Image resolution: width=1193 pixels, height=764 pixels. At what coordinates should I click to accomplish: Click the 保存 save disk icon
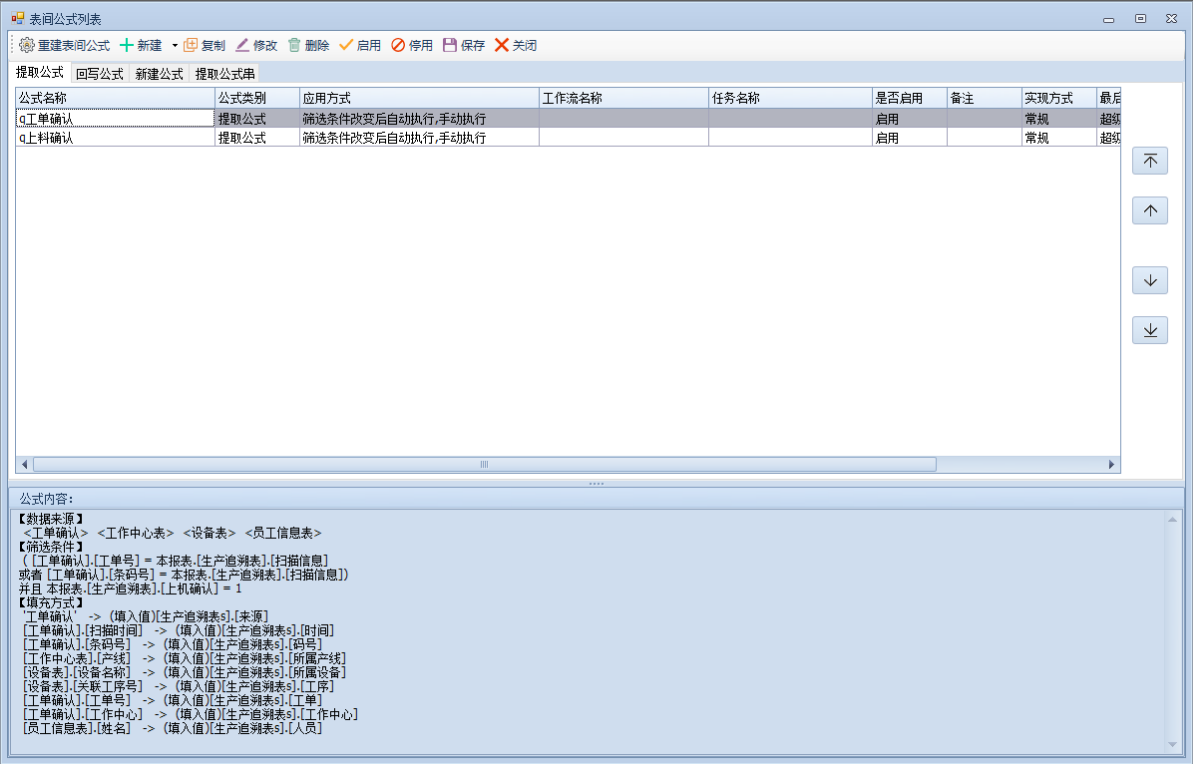(450, 45)
